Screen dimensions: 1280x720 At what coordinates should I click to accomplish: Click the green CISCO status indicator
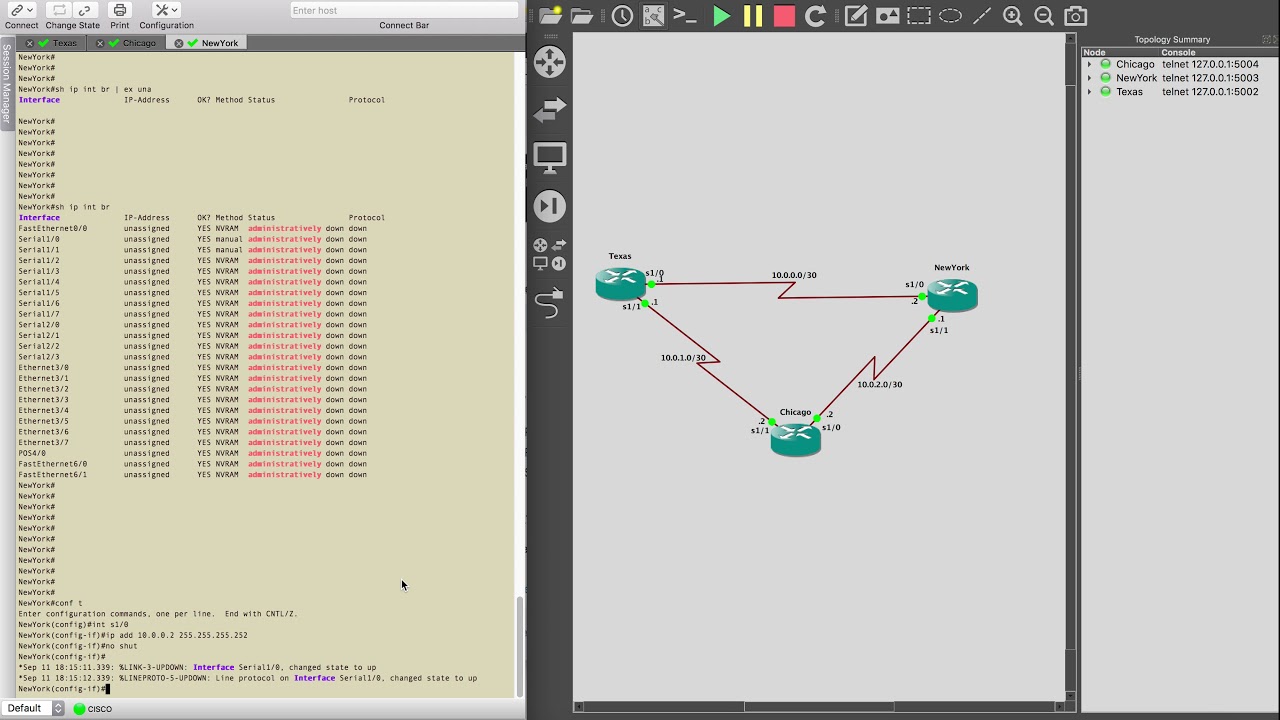79,709
